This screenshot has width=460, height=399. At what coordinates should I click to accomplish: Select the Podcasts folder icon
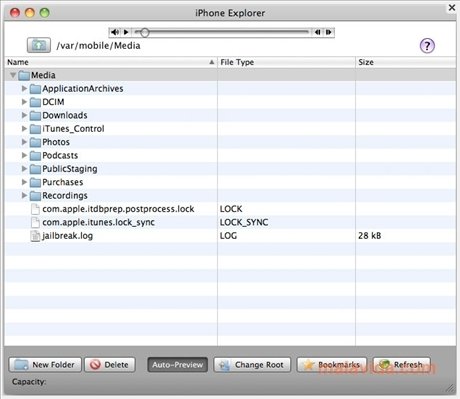(35, 156)
